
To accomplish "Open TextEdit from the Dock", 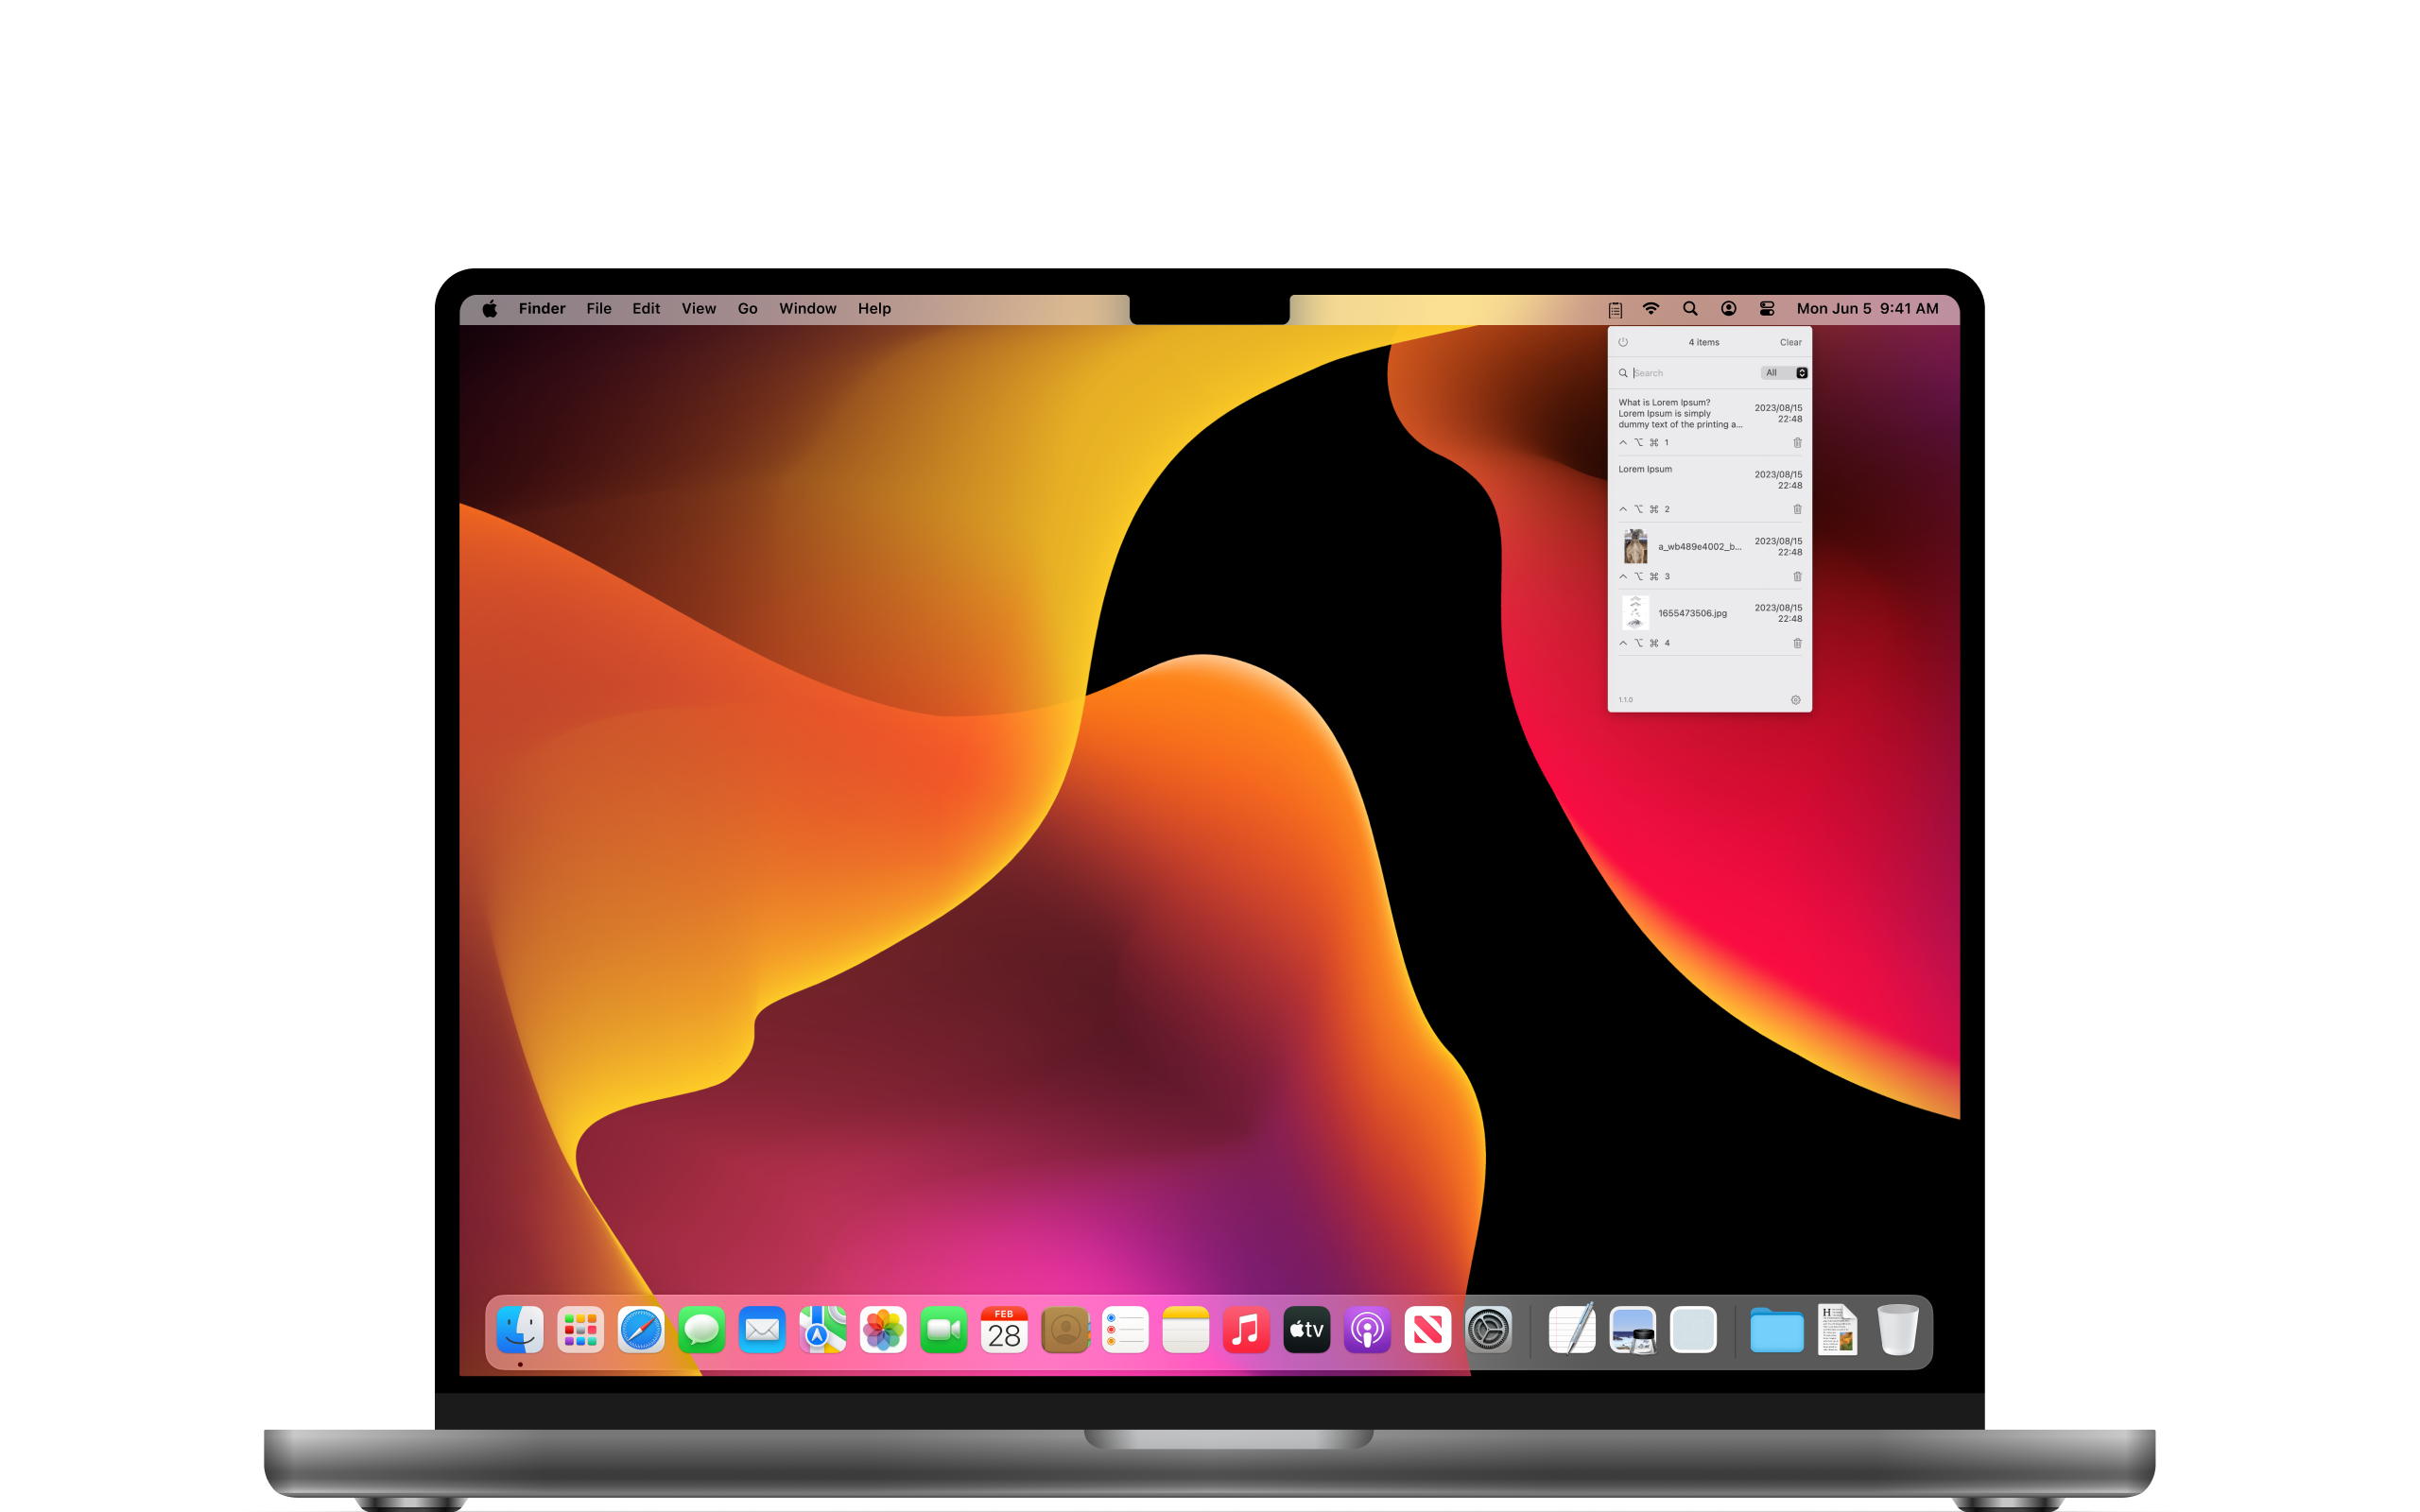I will click(x=1572, y=1329).
